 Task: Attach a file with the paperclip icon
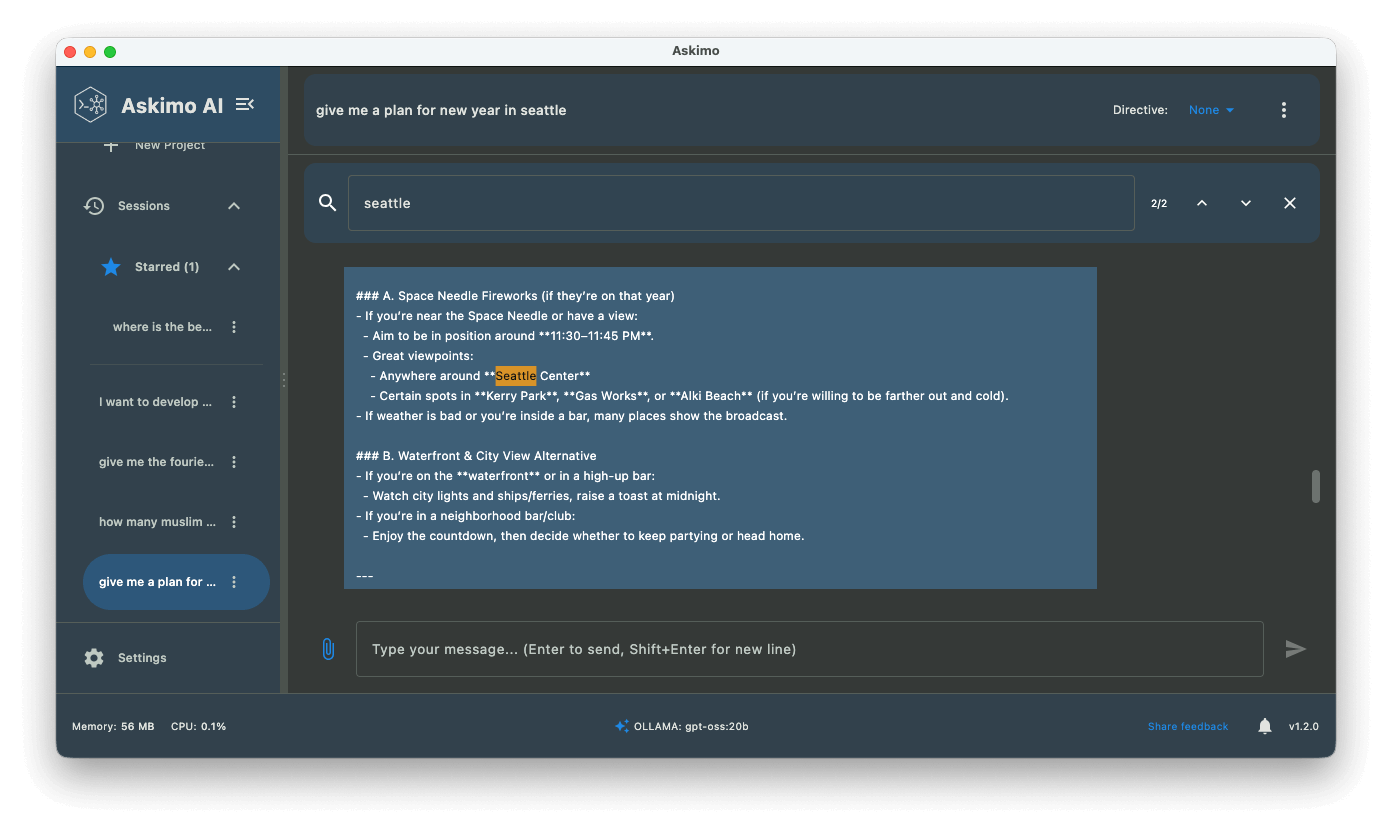(328, 648)
